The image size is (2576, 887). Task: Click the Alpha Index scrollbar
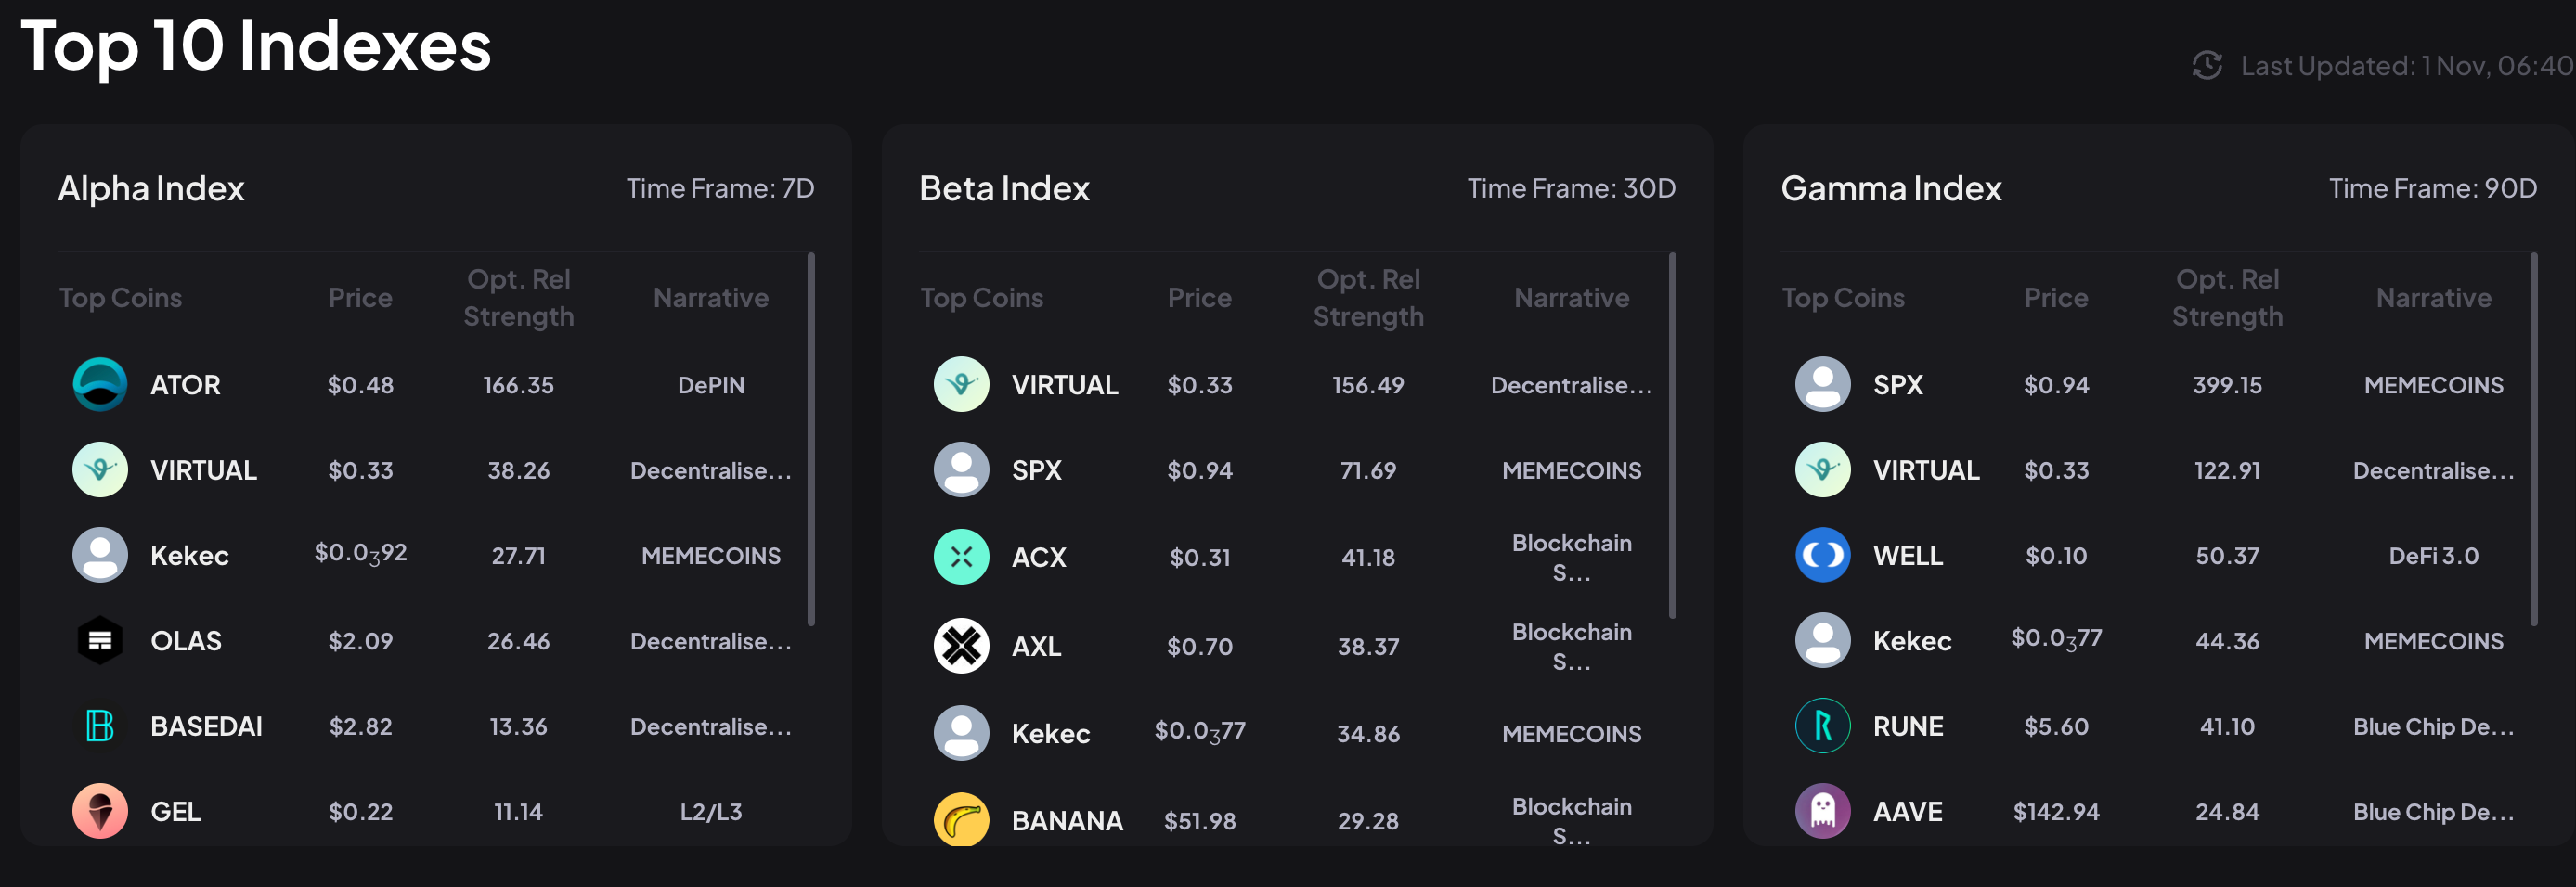click(x=811, y=440)
